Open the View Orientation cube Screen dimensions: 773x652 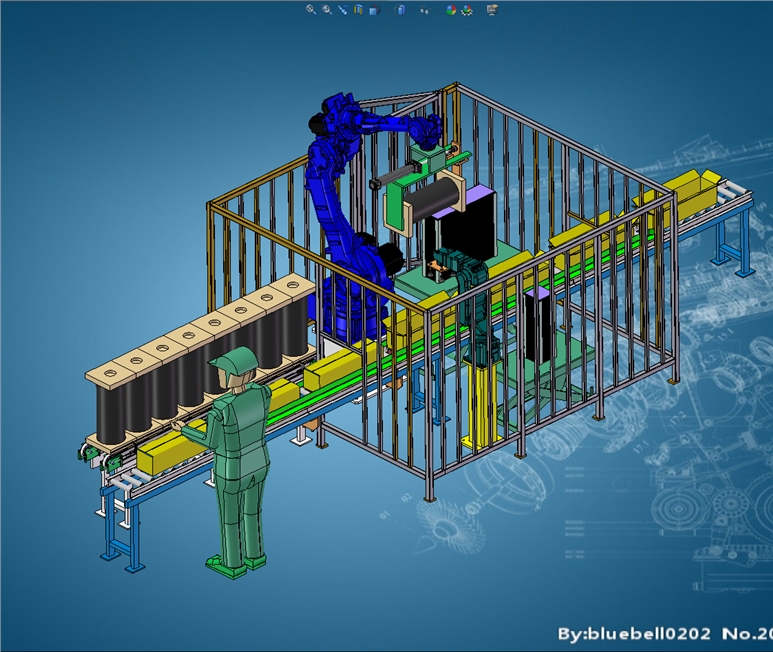374,10
